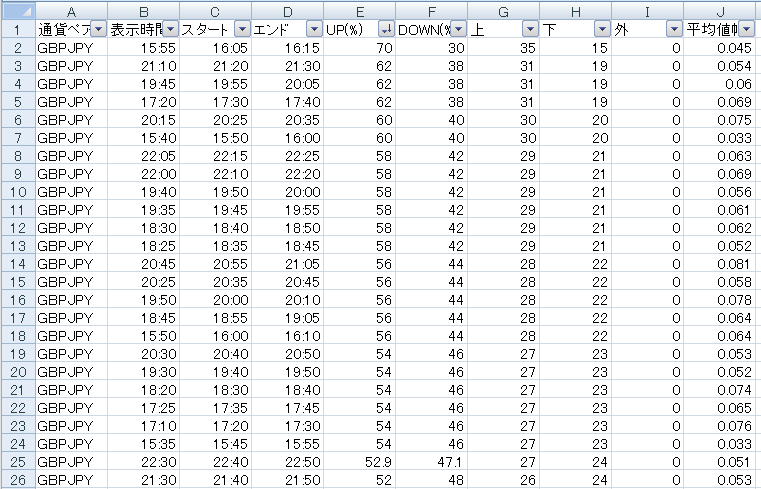Select row 14 header
Viewport: 761px width, 489px height.
pos(18,264)
